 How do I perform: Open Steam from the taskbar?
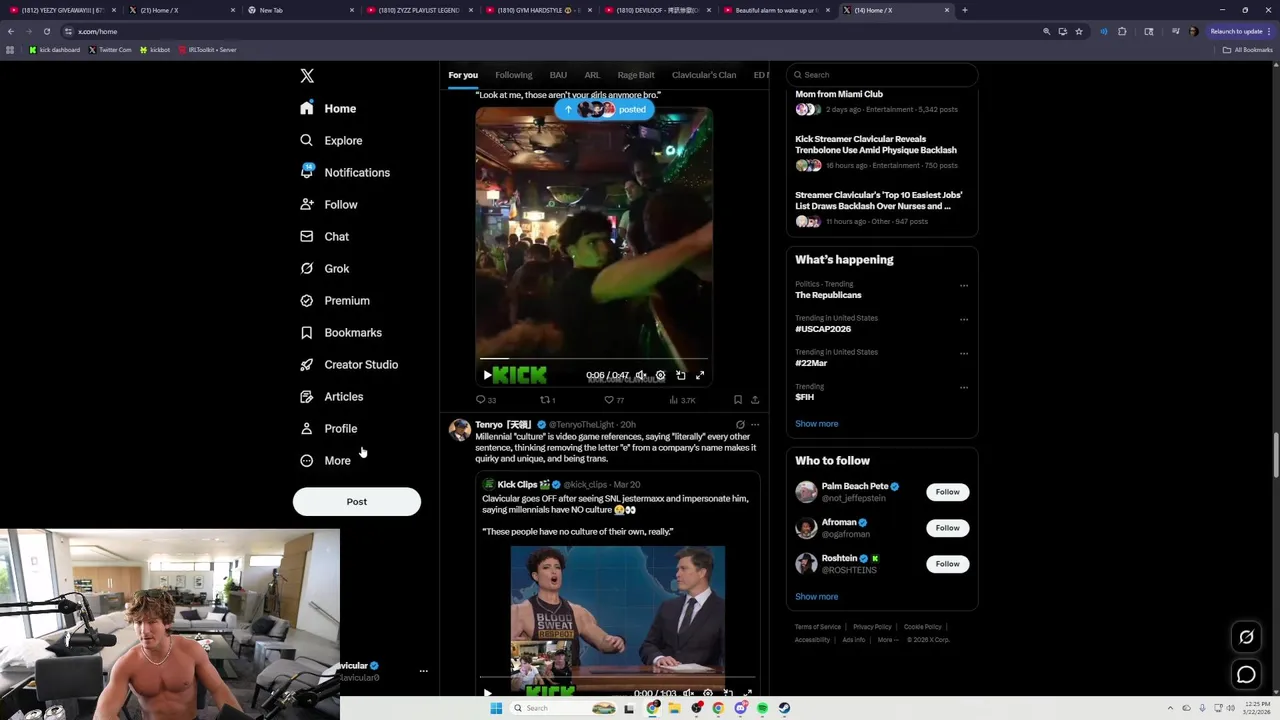click(x=784, y=708)
